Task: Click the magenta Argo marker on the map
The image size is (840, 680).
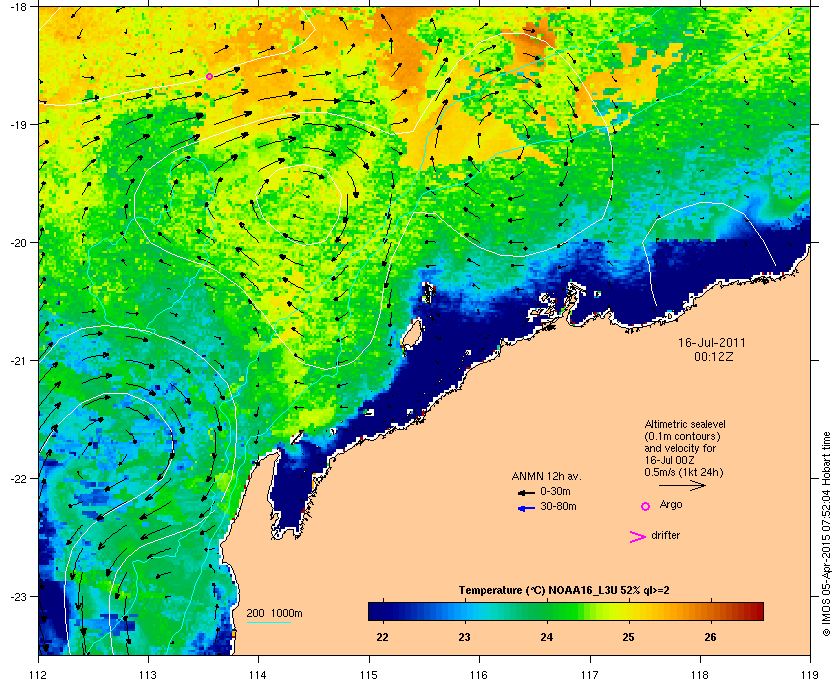Action: point(209,77)
